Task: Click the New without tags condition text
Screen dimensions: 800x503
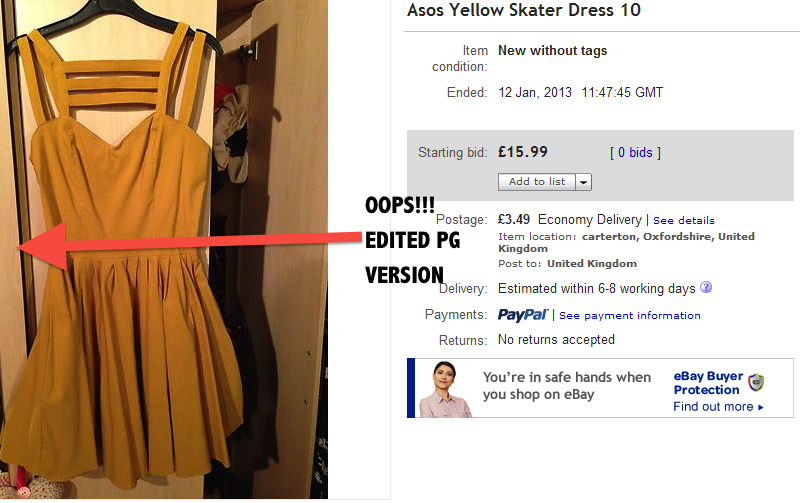Action: tap(553, 51)
